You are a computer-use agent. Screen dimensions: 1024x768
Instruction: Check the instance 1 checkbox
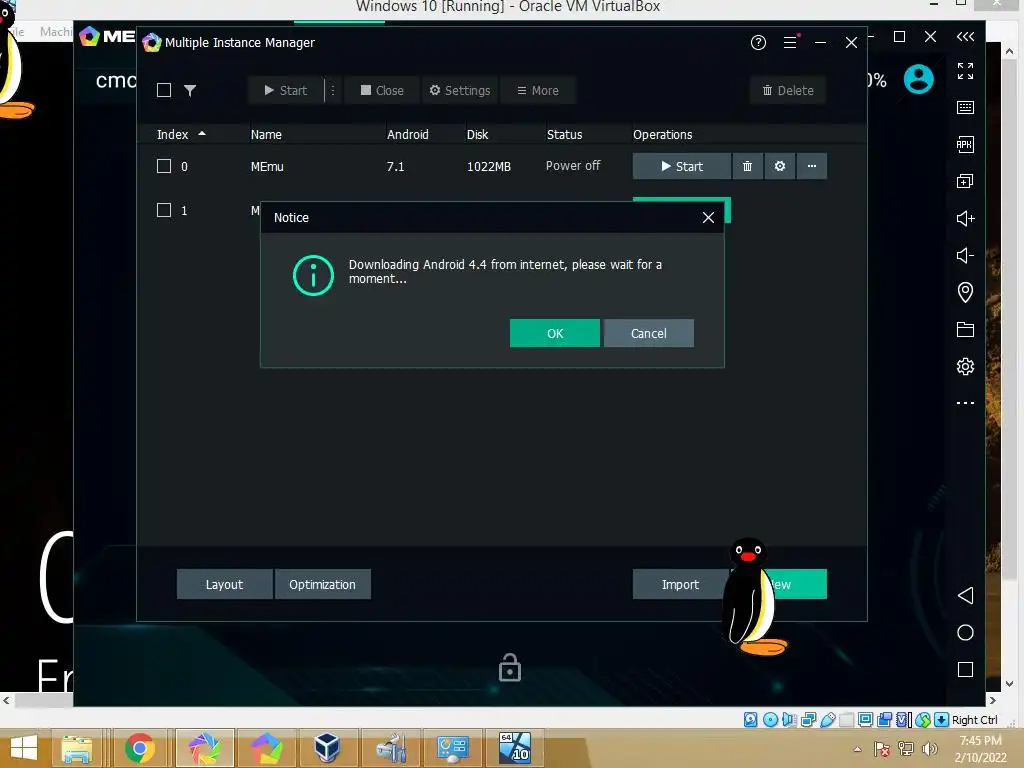point(164,210)
